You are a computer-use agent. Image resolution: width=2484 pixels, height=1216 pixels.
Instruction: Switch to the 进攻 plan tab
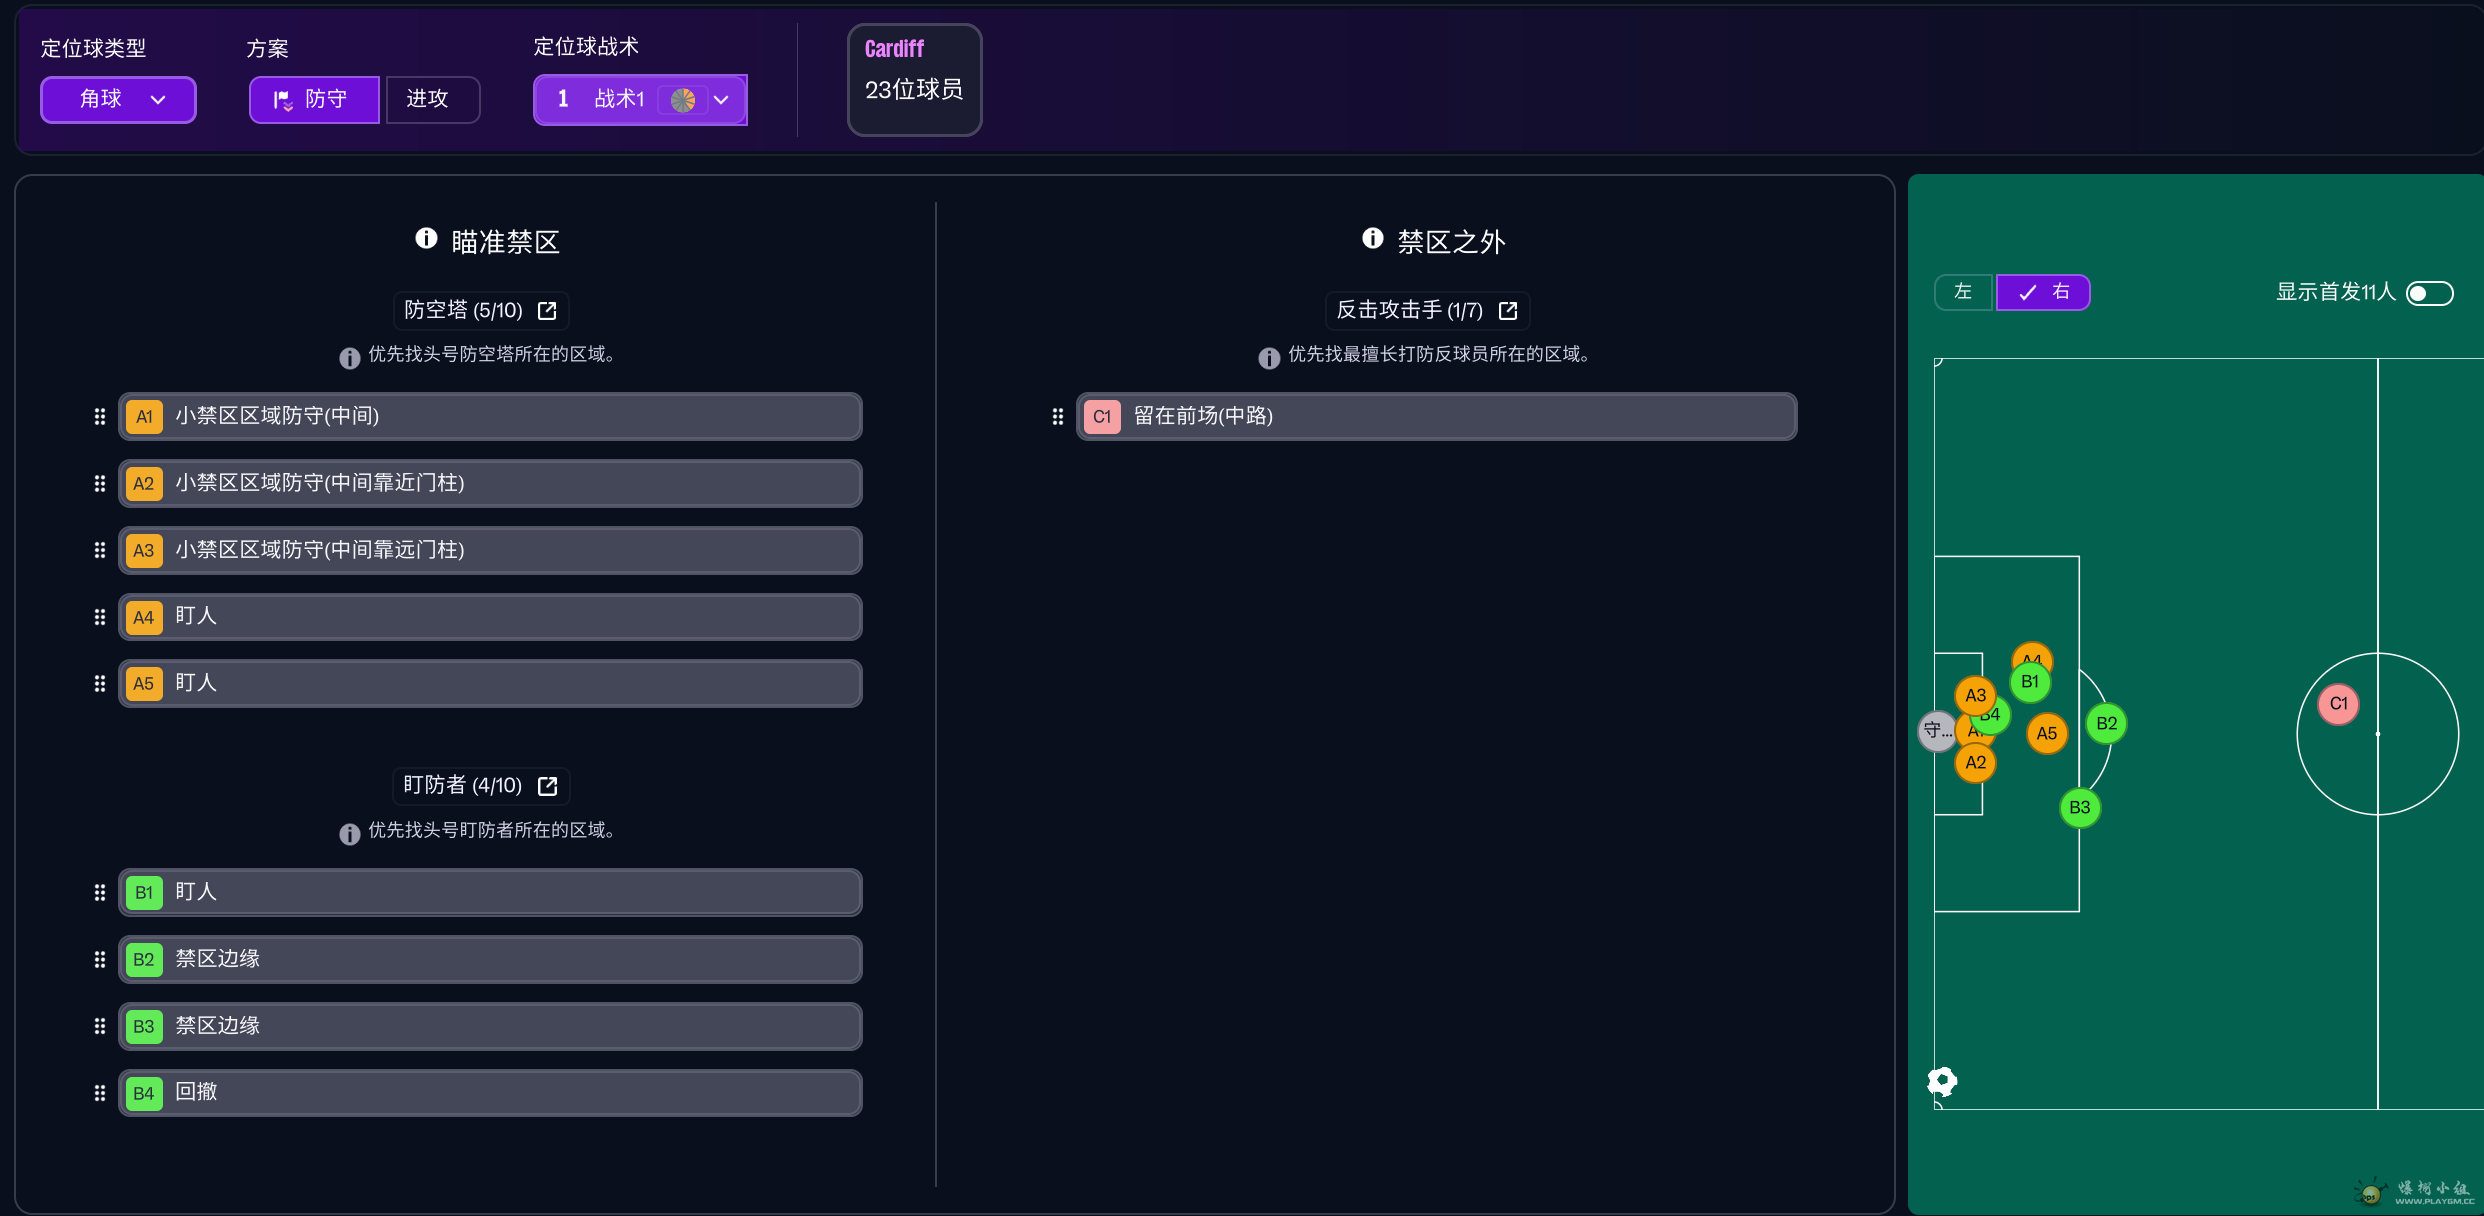432,99
